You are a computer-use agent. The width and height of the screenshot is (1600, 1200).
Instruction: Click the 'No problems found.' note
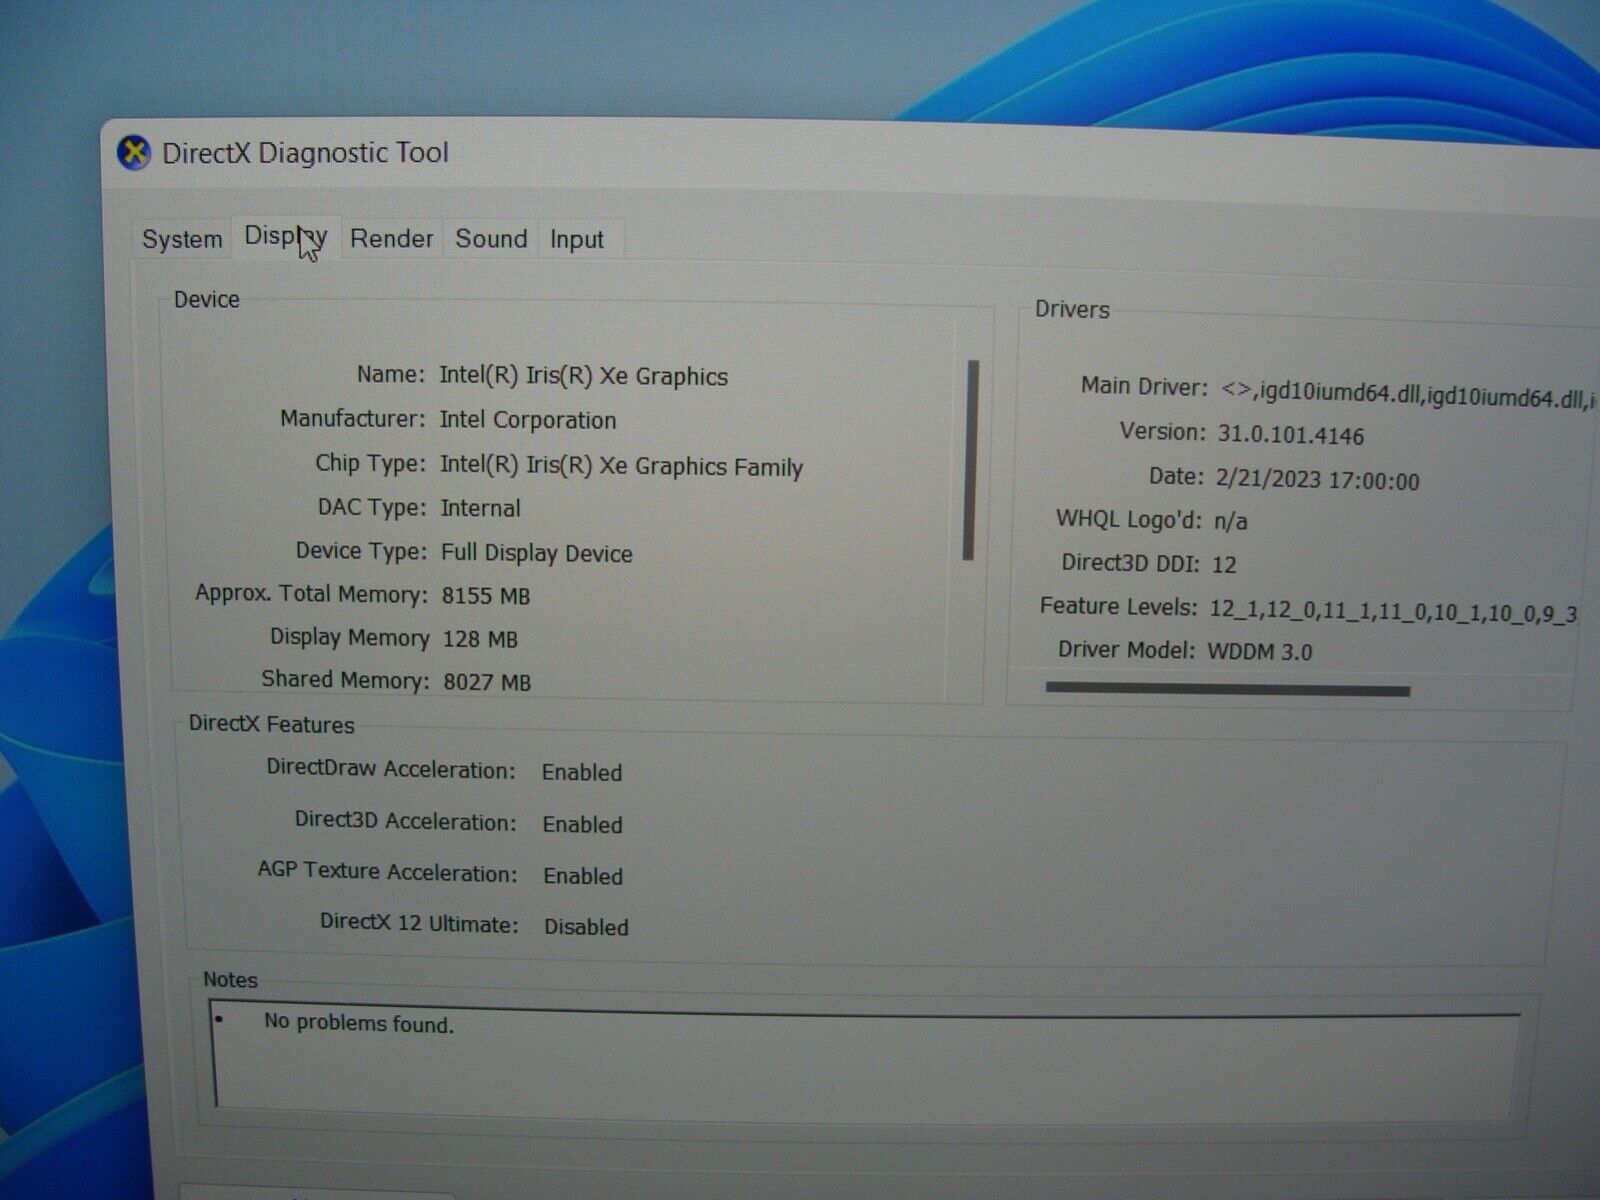coord(359,1023)
